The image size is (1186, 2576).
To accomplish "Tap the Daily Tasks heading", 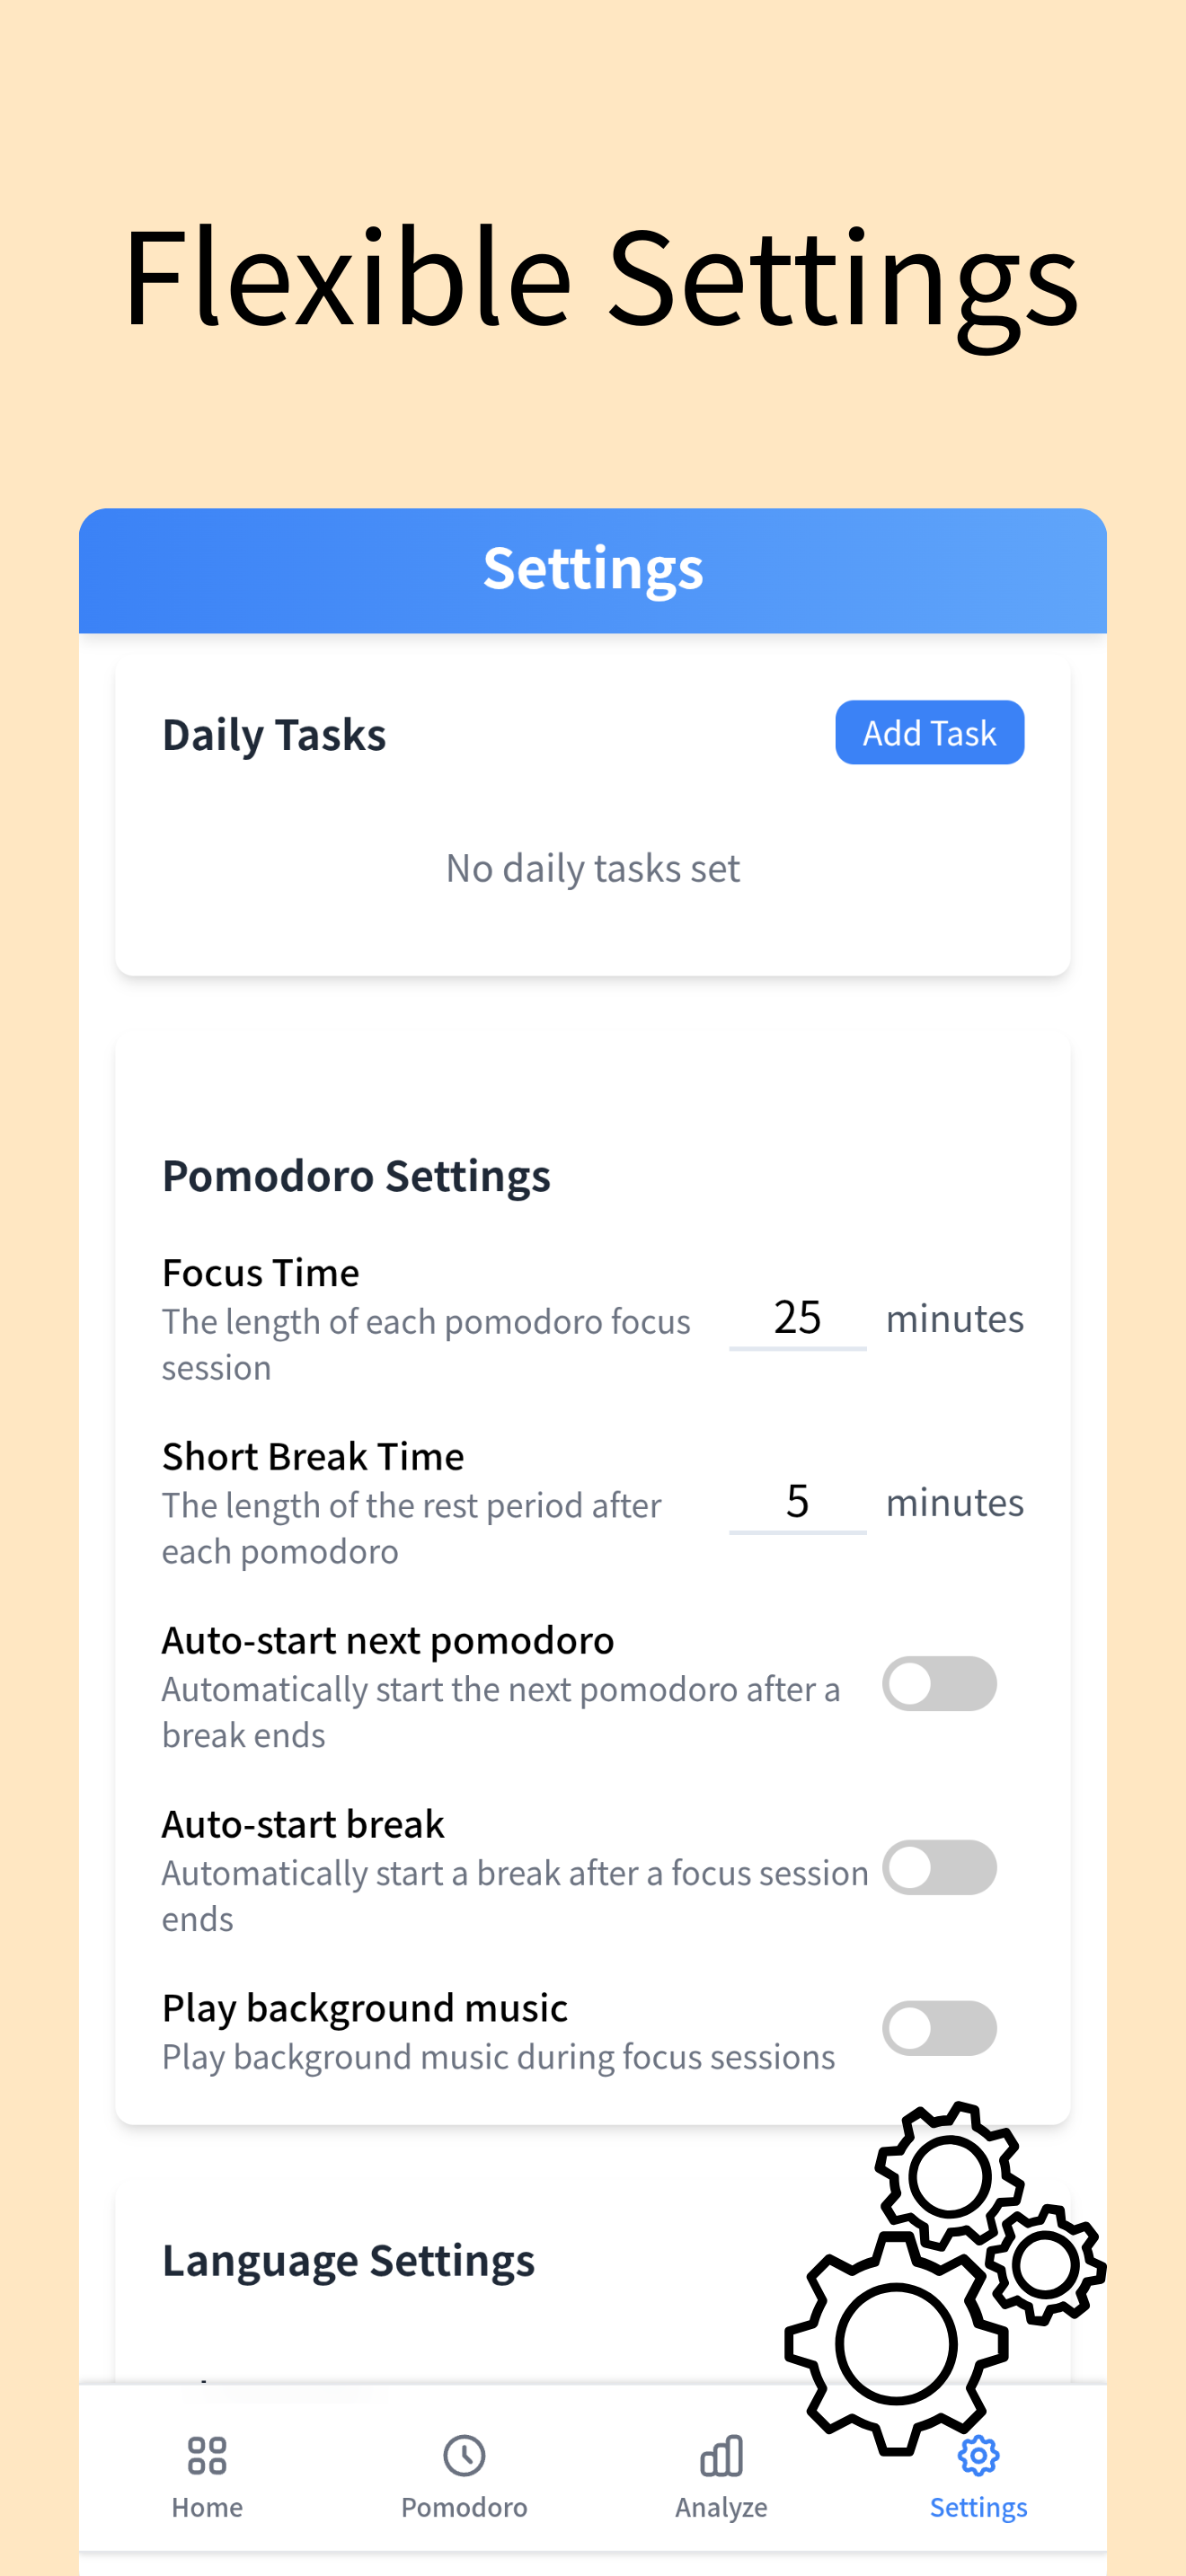I will [x=274, y=735].
